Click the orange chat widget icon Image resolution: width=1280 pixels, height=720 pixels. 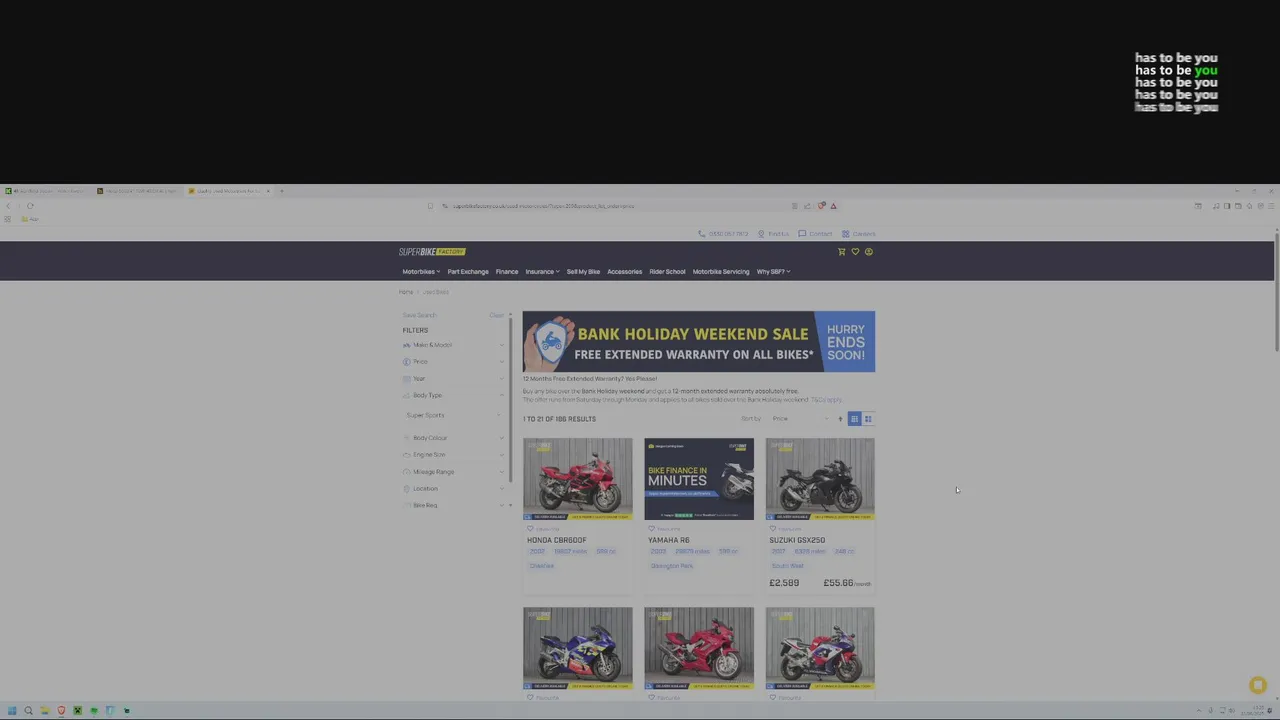click(x=1258, y=685)
